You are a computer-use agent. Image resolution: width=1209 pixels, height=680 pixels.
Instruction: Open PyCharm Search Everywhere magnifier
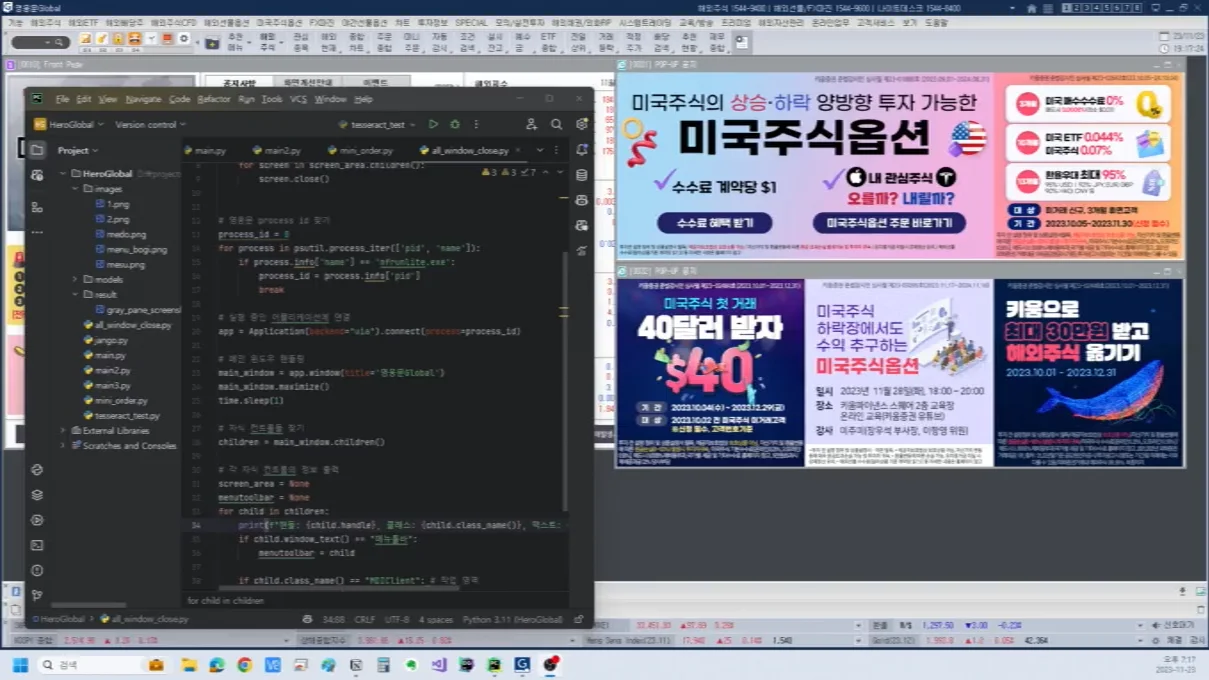click(557, 124)
